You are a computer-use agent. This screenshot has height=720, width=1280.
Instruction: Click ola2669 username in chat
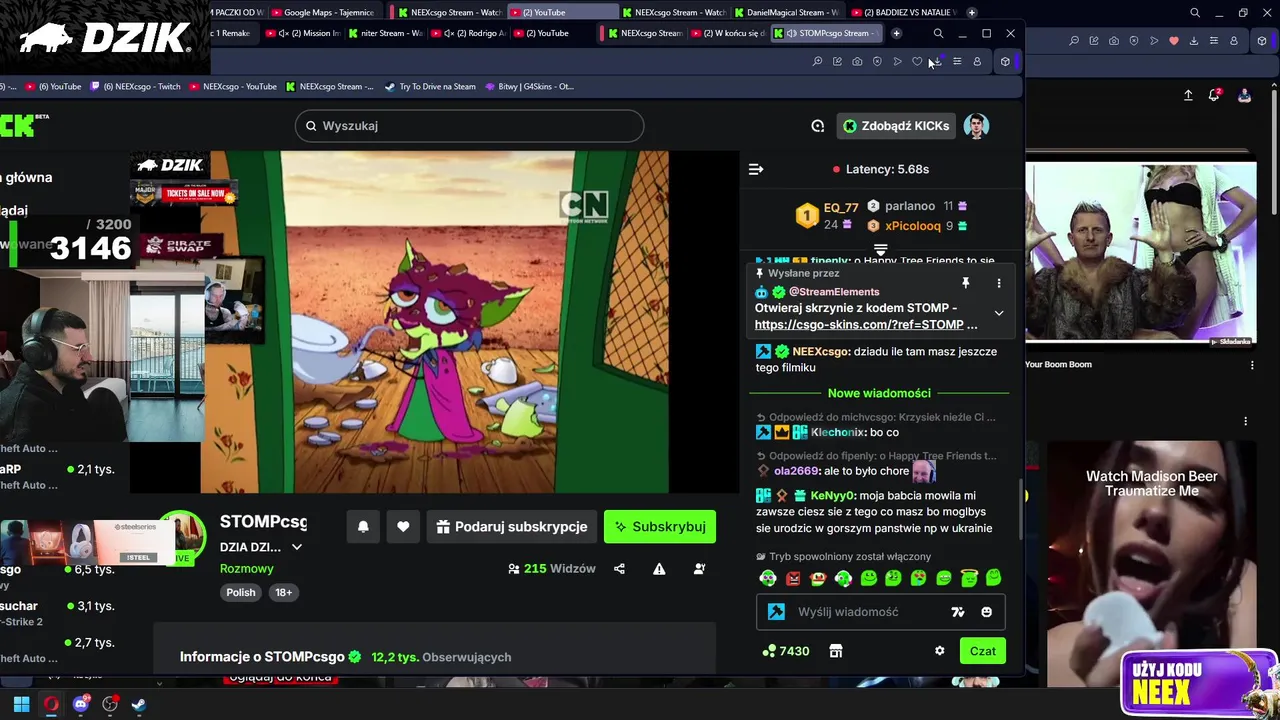pos(796,471)
